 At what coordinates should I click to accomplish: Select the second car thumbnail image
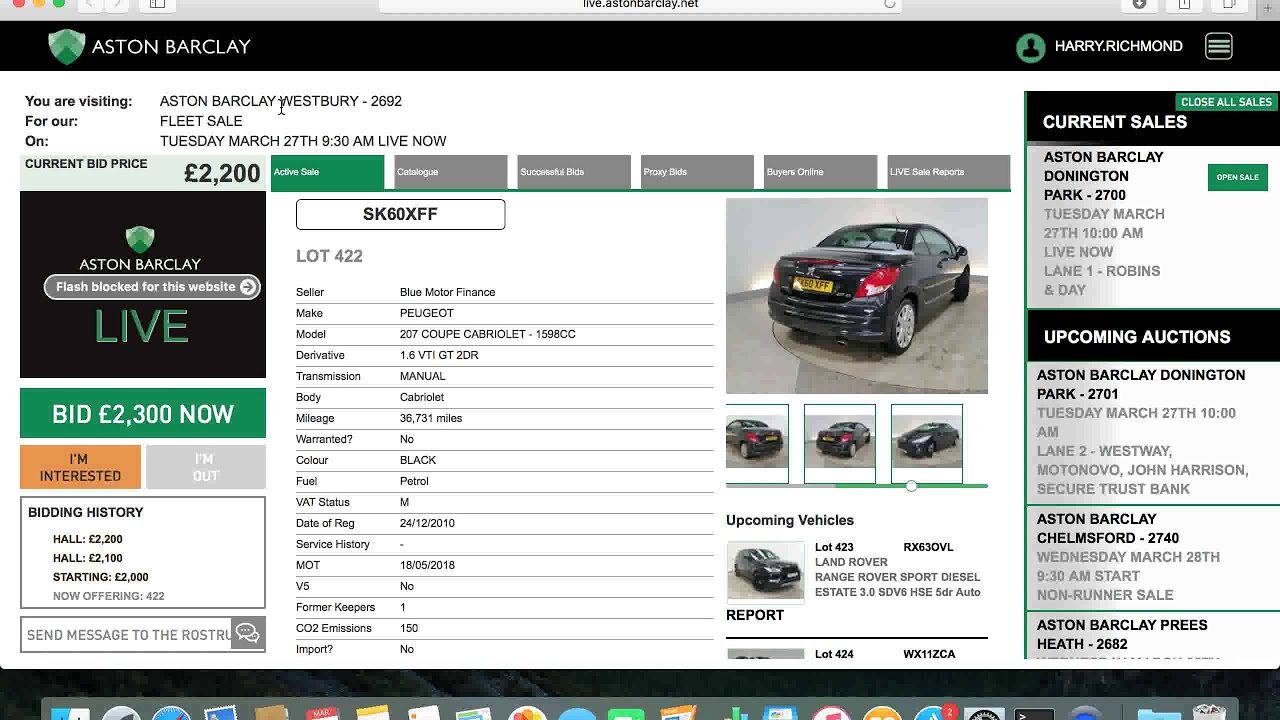point(840,443)
